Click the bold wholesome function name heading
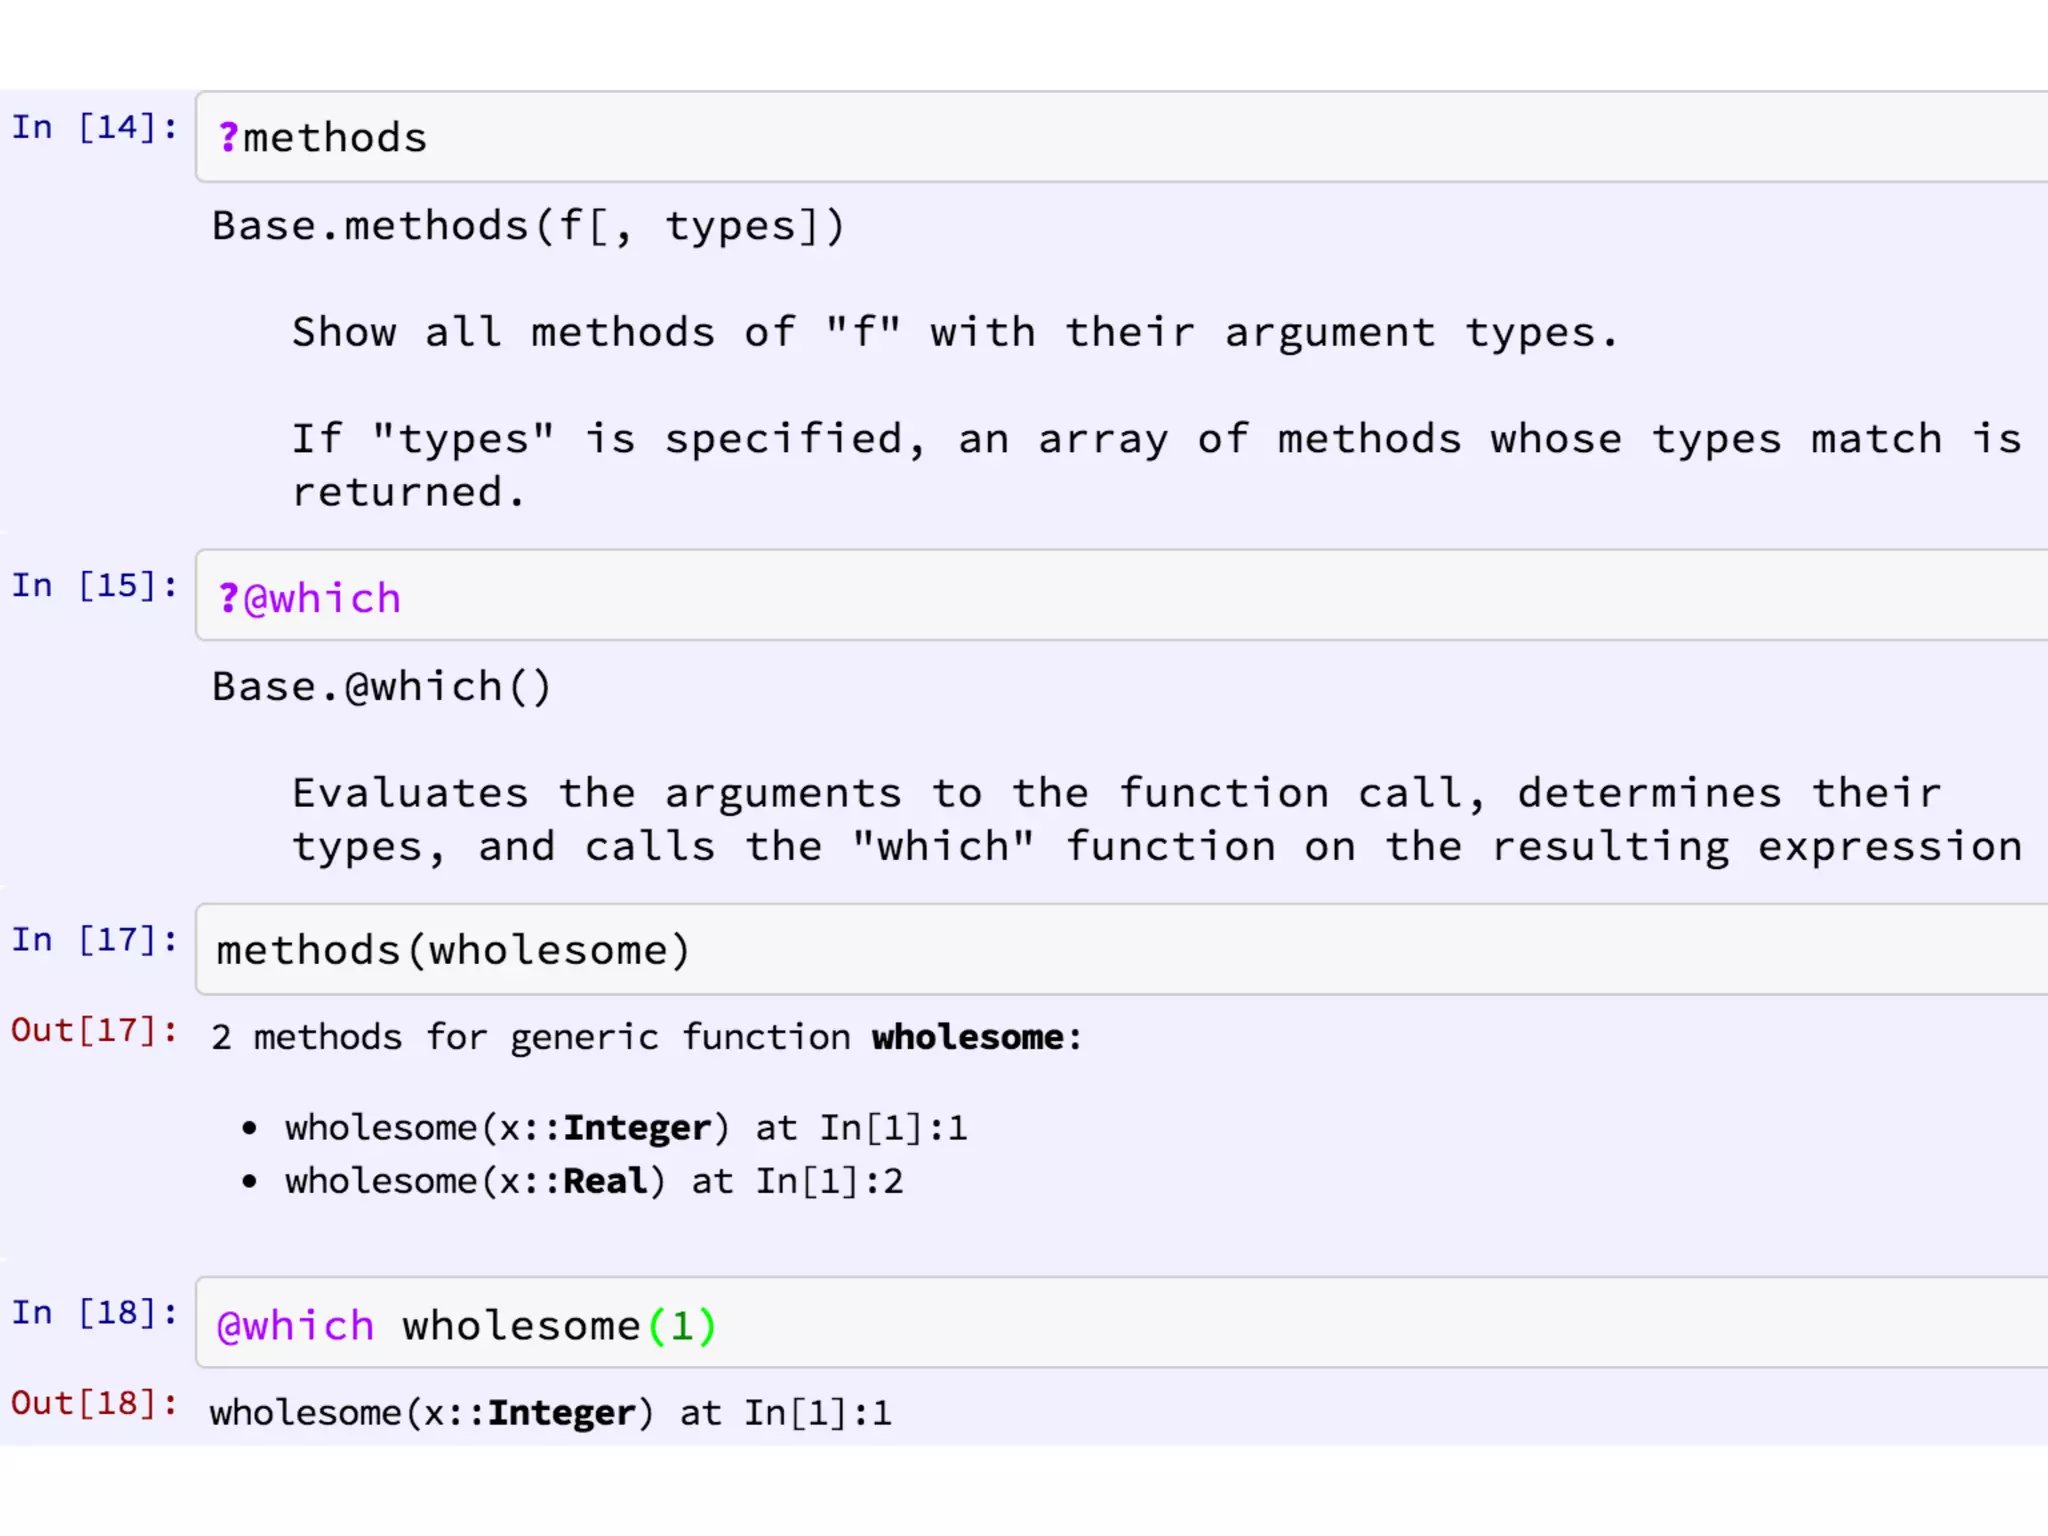2048x1536 pixels. click(967, 1037)
